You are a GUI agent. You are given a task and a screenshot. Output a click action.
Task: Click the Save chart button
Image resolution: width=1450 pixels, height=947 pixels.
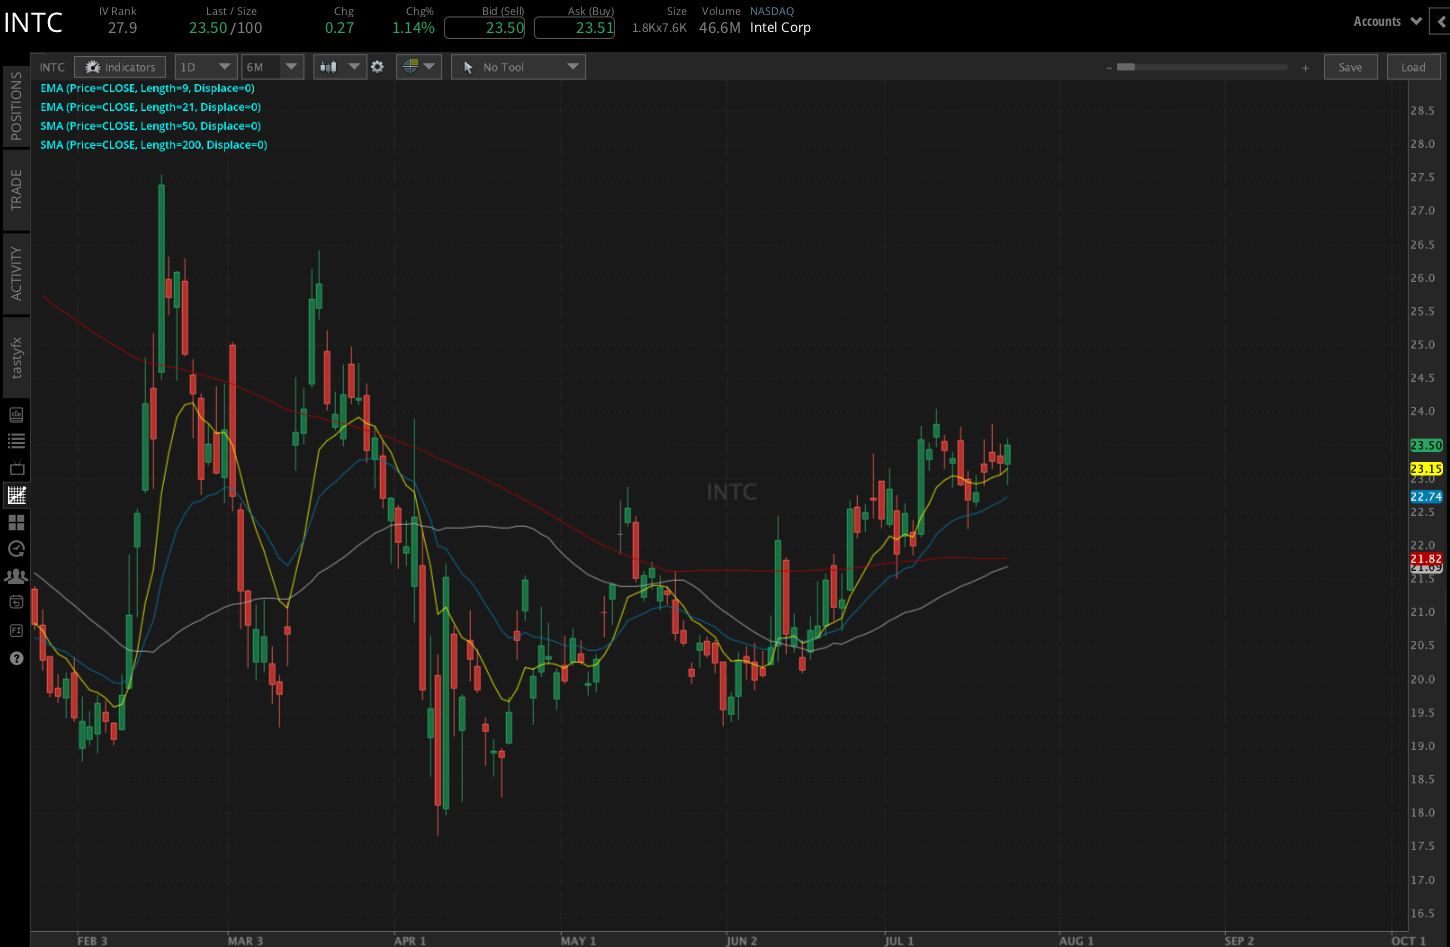(x=1350, y=67)
